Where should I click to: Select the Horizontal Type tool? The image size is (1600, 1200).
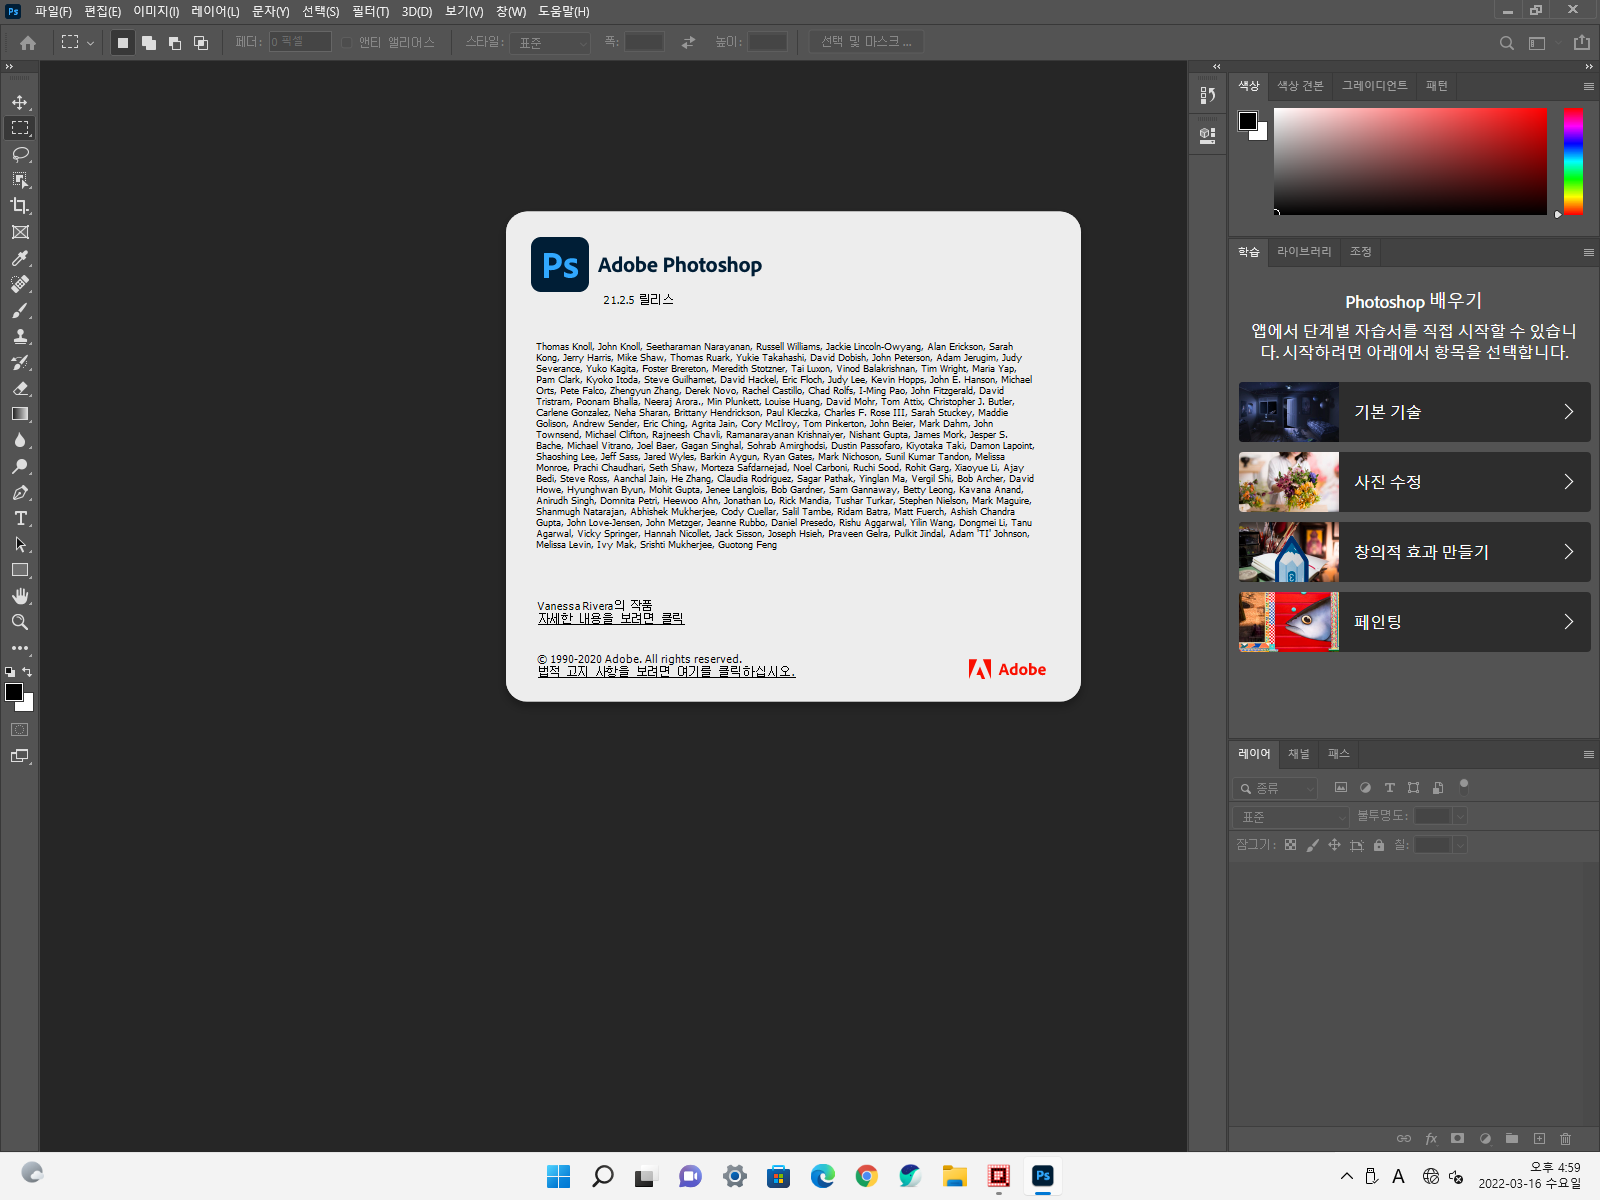(x=20, y=518)
